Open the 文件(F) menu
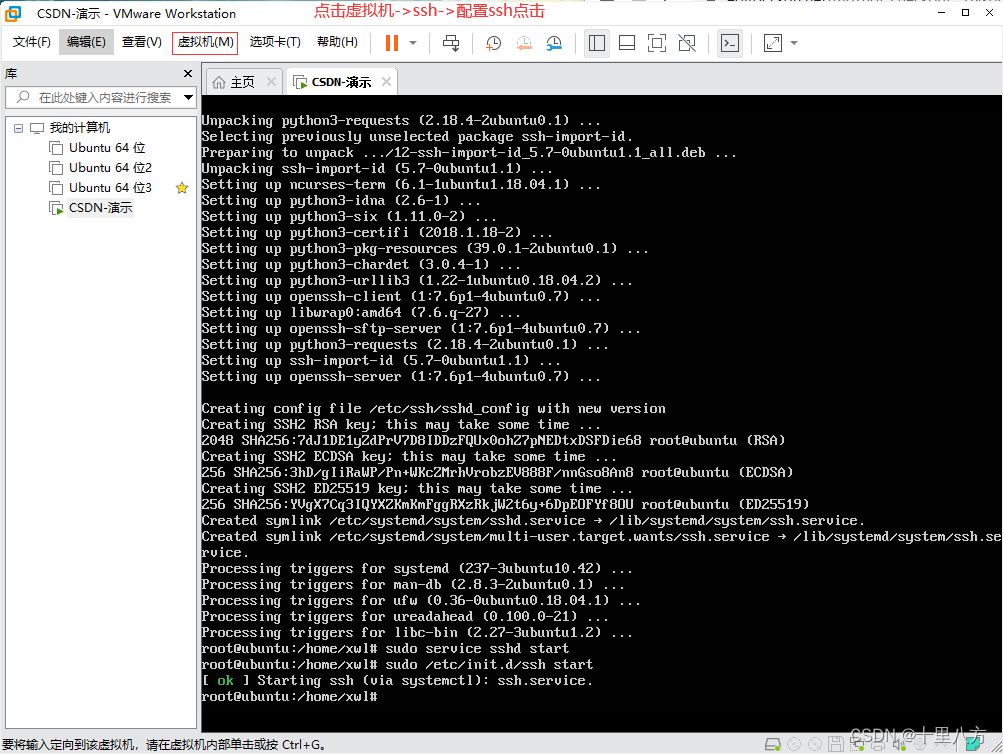1003x754 pixels. [x=31, y=42]
